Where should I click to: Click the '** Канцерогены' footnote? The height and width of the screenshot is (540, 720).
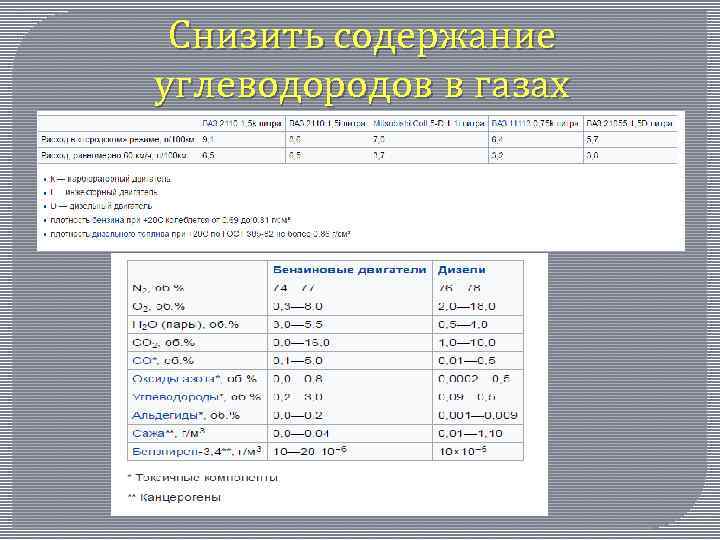coord(174,498)
